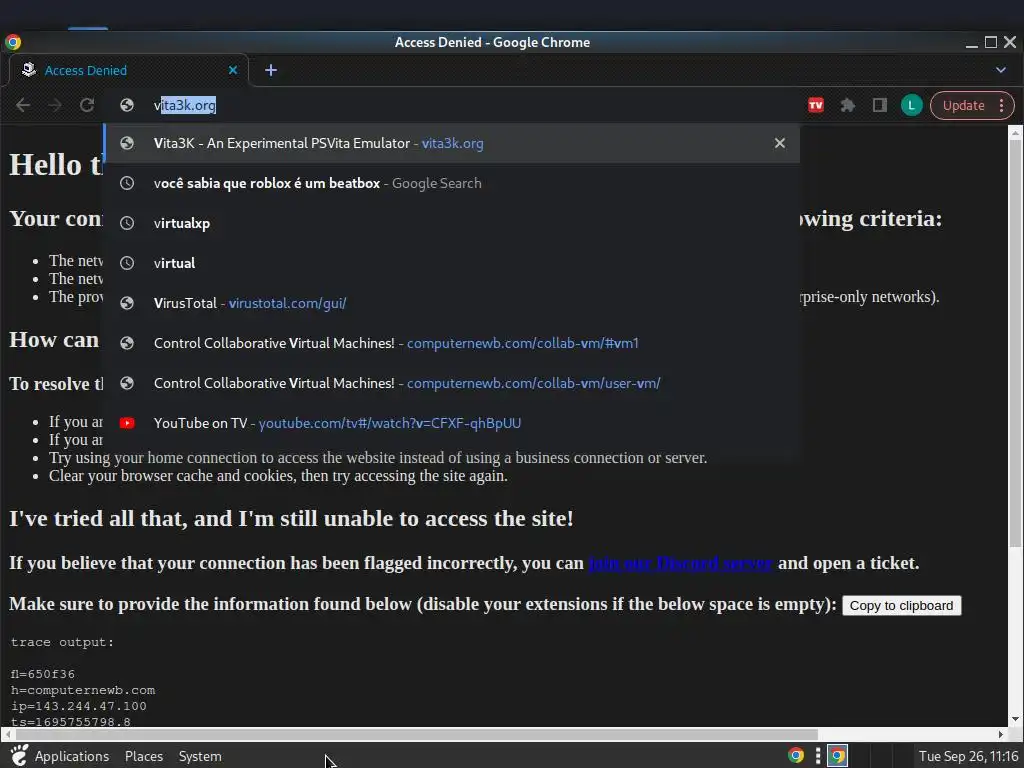Click the address bar text vita3k.org
The width and height of the screenshot is (1024, 768).
(185, 105)
